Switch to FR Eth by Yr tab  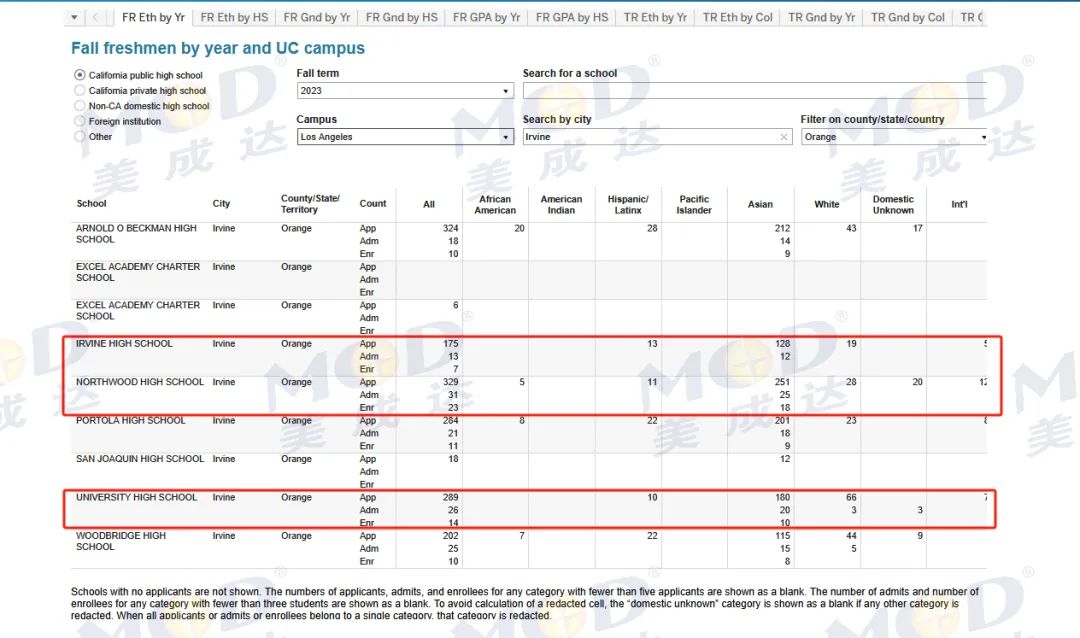tap(153, 17)
